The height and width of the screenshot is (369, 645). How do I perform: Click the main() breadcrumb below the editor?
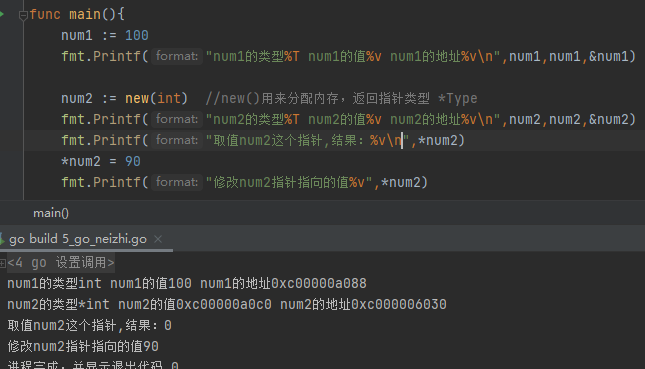pos(51,213)
